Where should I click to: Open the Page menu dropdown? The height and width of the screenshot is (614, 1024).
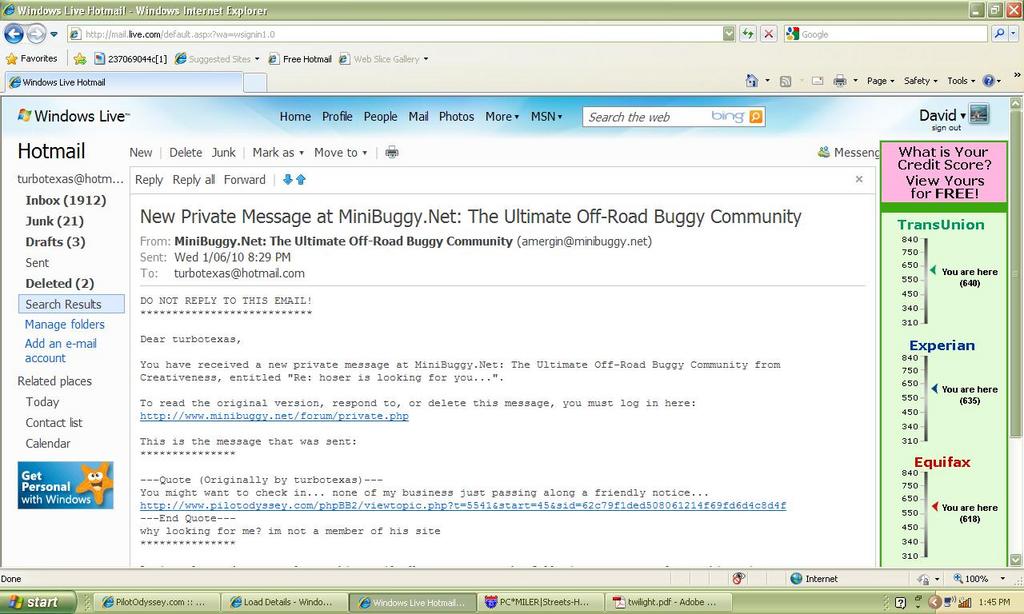[x=880, y=81]
